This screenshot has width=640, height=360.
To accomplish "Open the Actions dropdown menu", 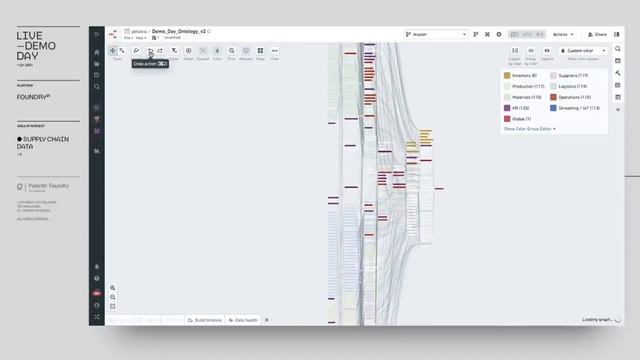I will pos(563,35).
